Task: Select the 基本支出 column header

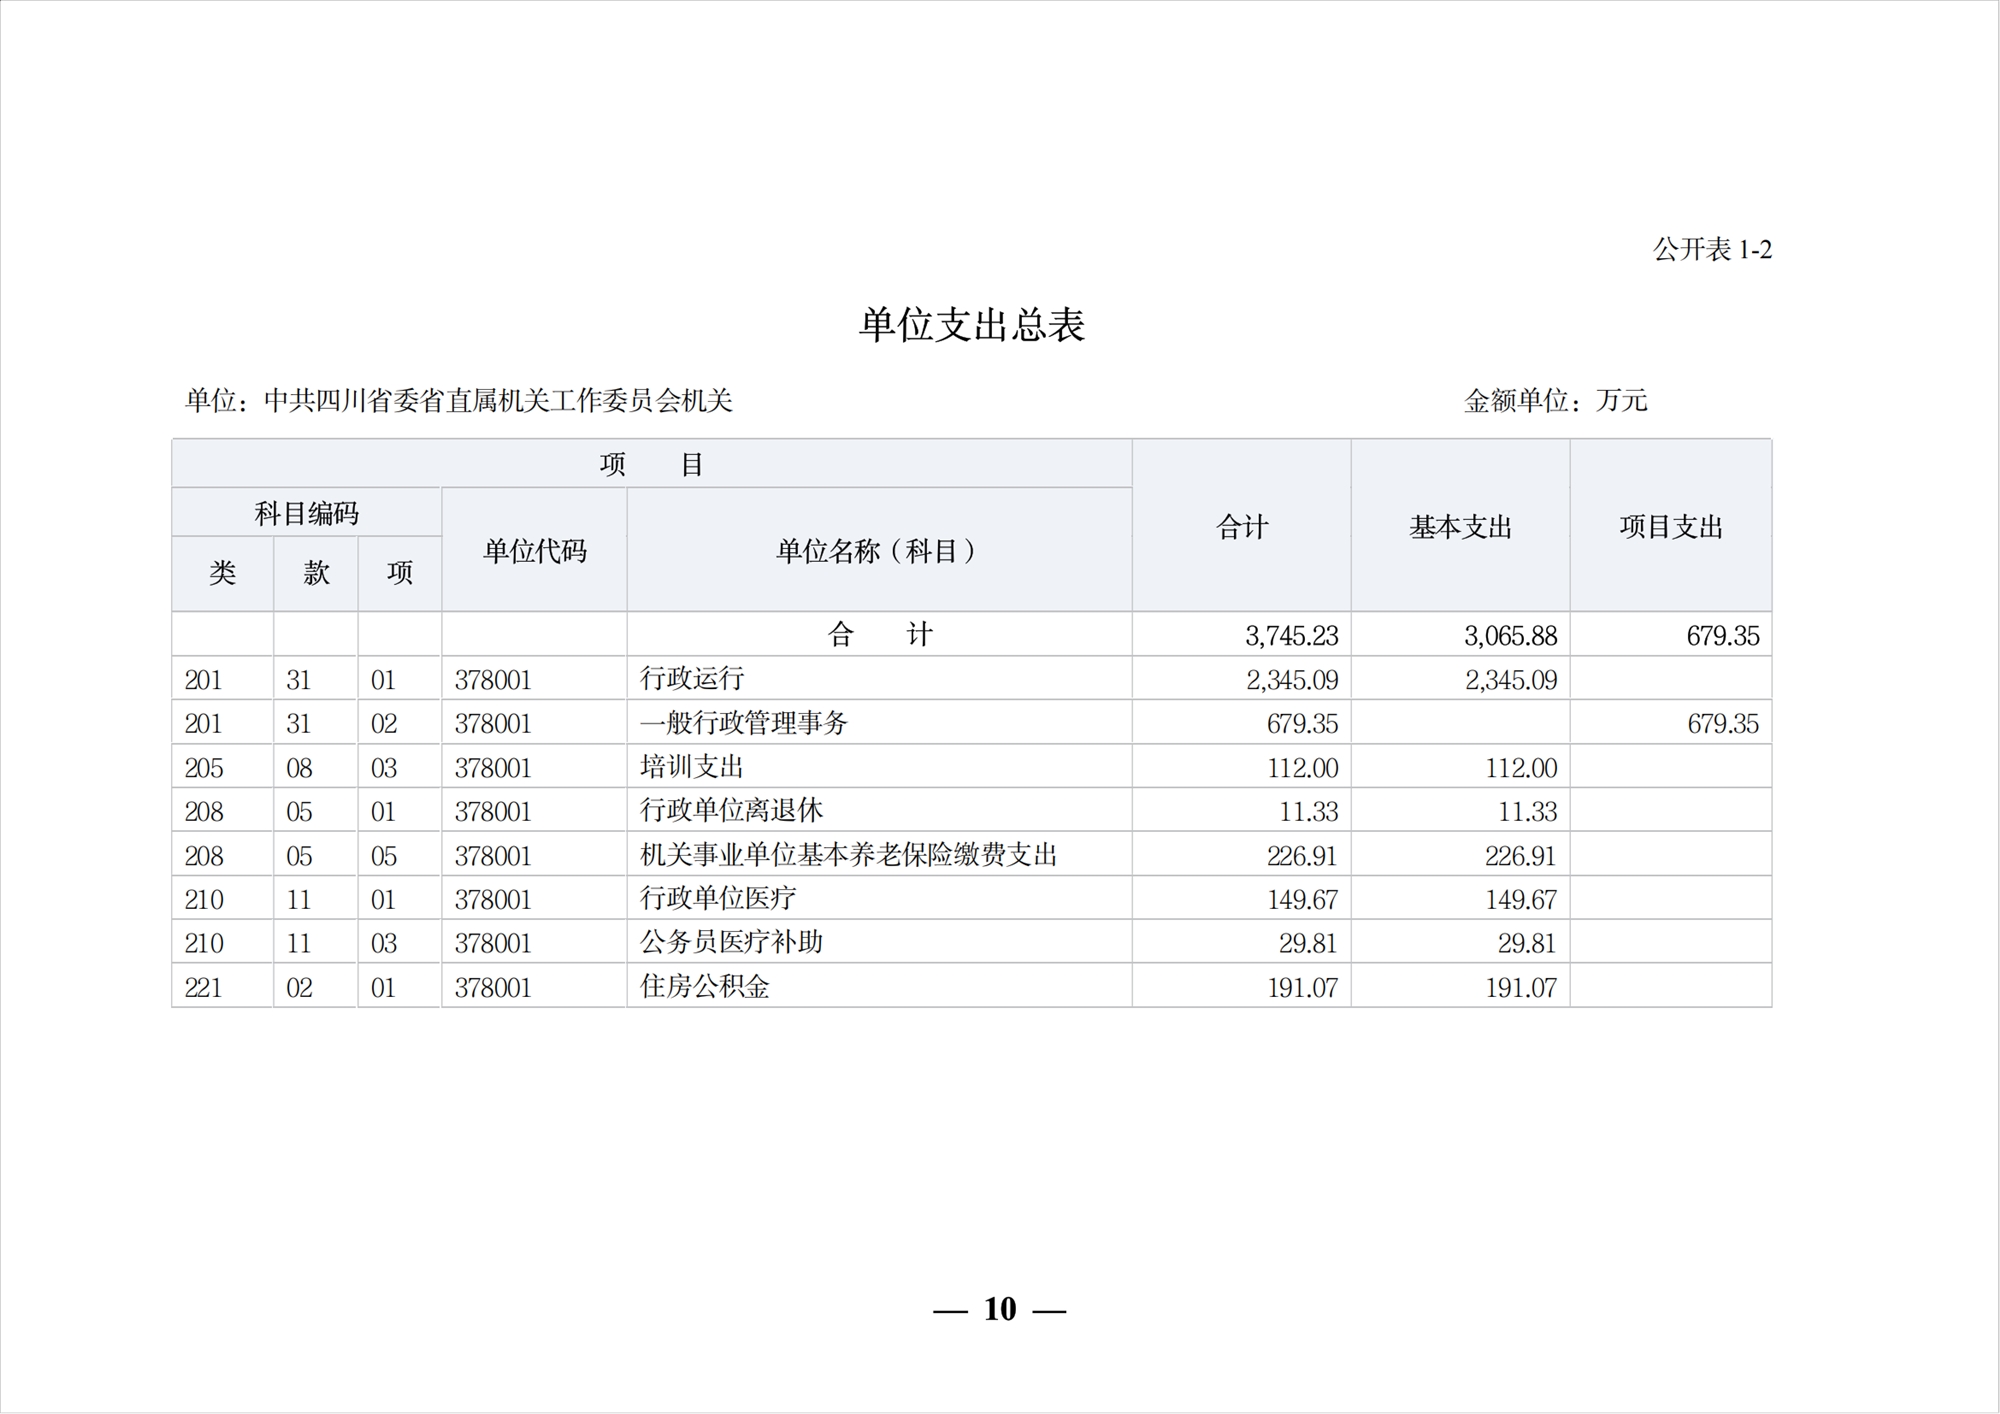Action: (x=1460, y=527)
